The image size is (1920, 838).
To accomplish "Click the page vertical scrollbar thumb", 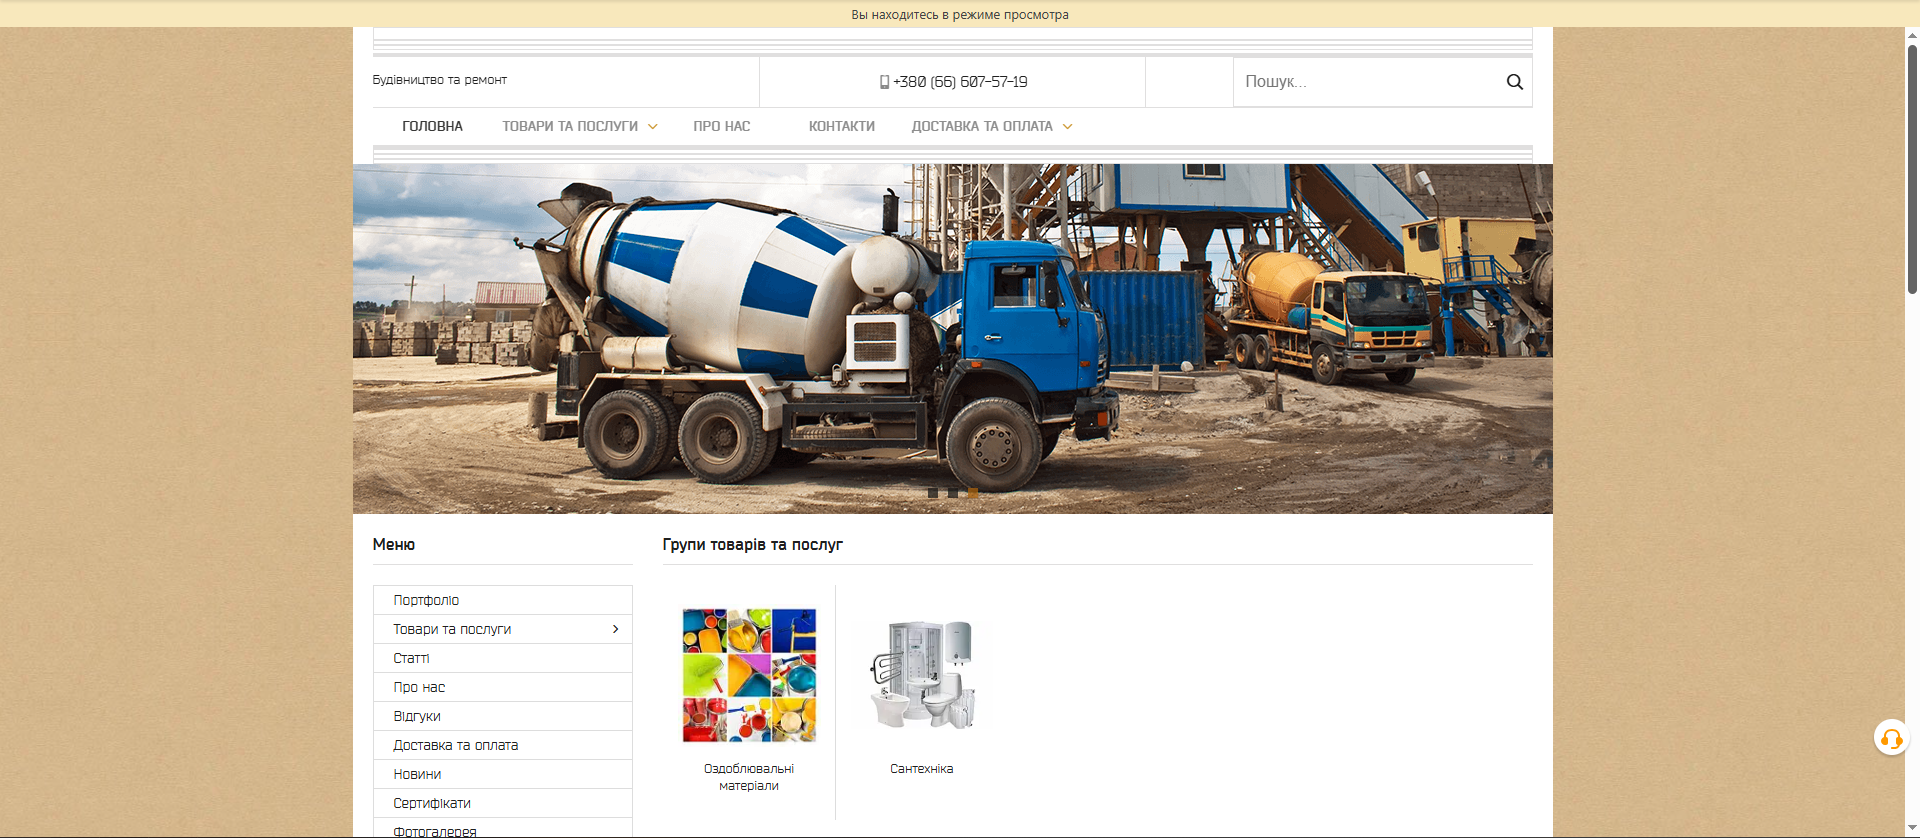I will coord(1912,170).
